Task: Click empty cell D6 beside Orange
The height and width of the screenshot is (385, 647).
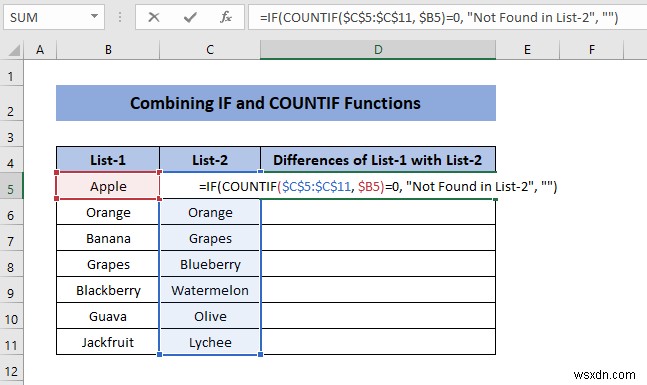Action: click(x=378, y=212)
